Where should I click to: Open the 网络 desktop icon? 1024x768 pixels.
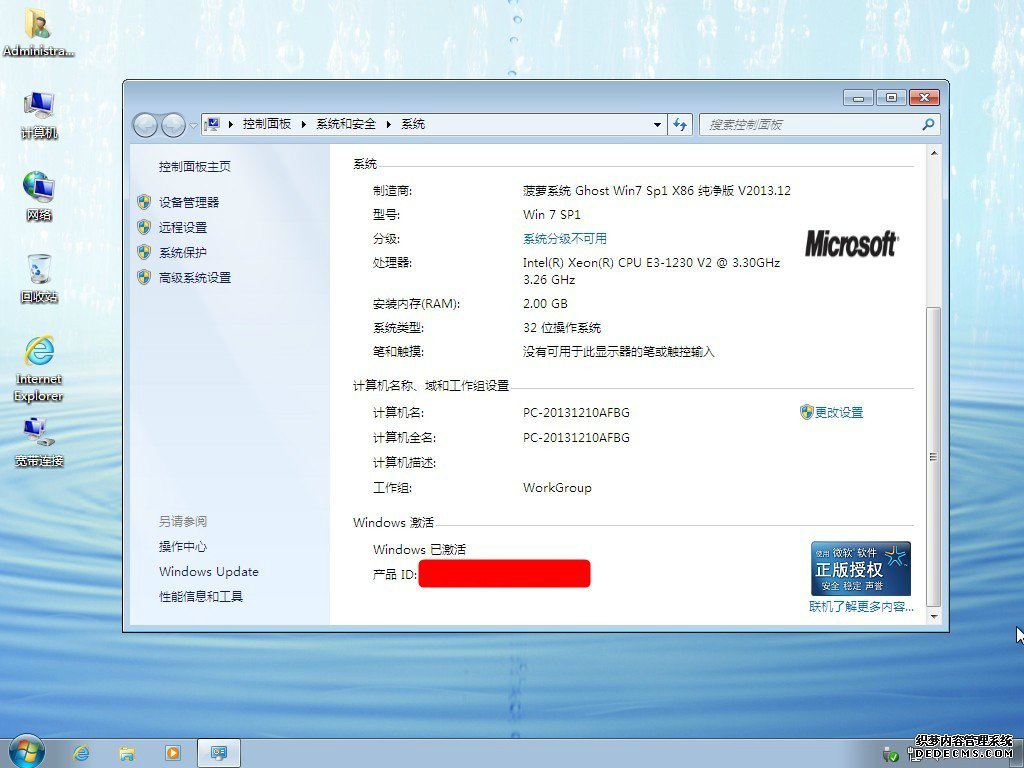point(39,196)
